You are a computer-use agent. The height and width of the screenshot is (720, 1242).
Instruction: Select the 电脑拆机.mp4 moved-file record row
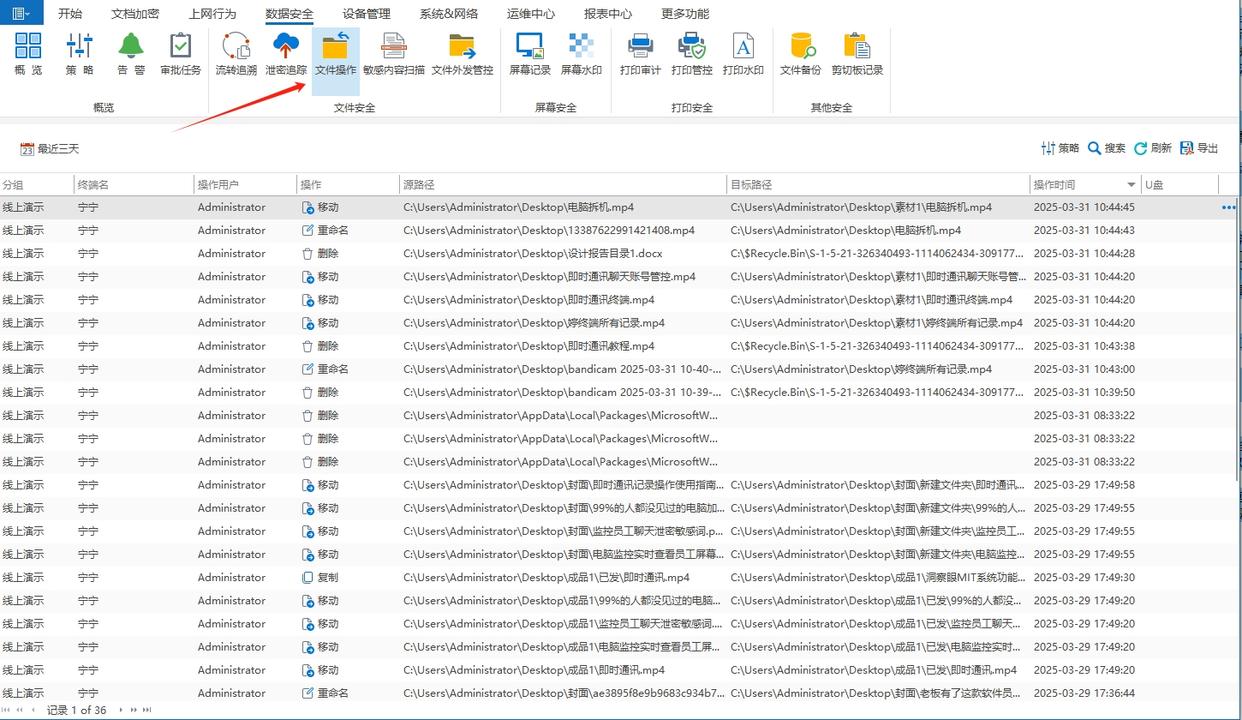click(x=600, y=207)
